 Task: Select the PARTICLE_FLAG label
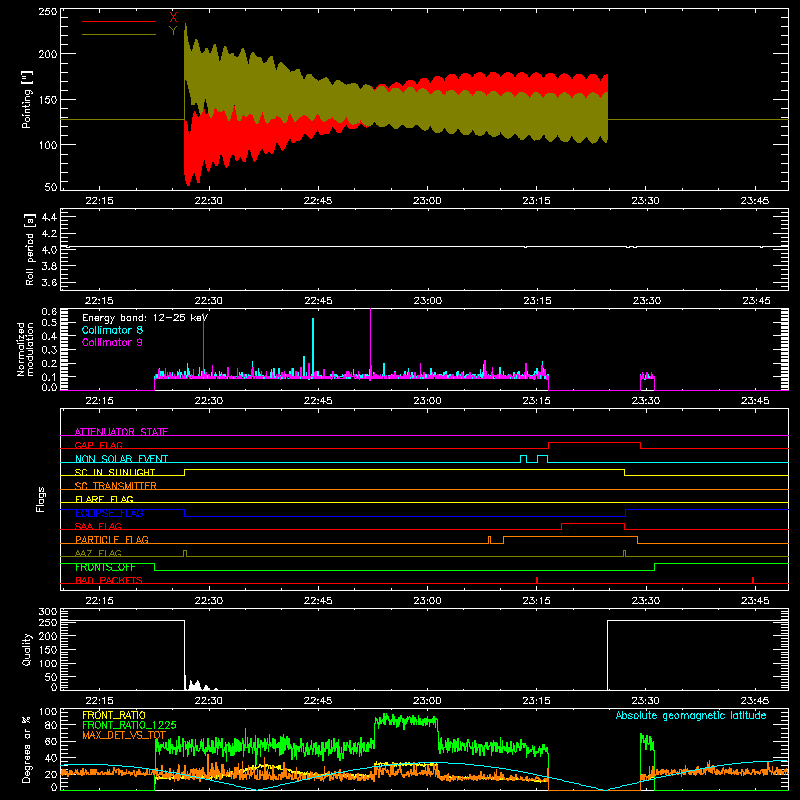112,539
